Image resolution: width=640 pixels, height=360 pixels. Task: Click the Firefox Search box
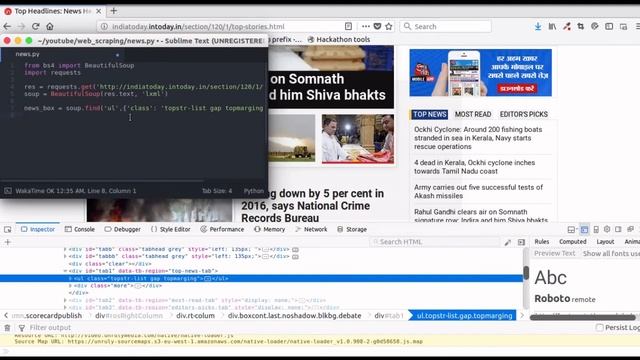[446, 27]
